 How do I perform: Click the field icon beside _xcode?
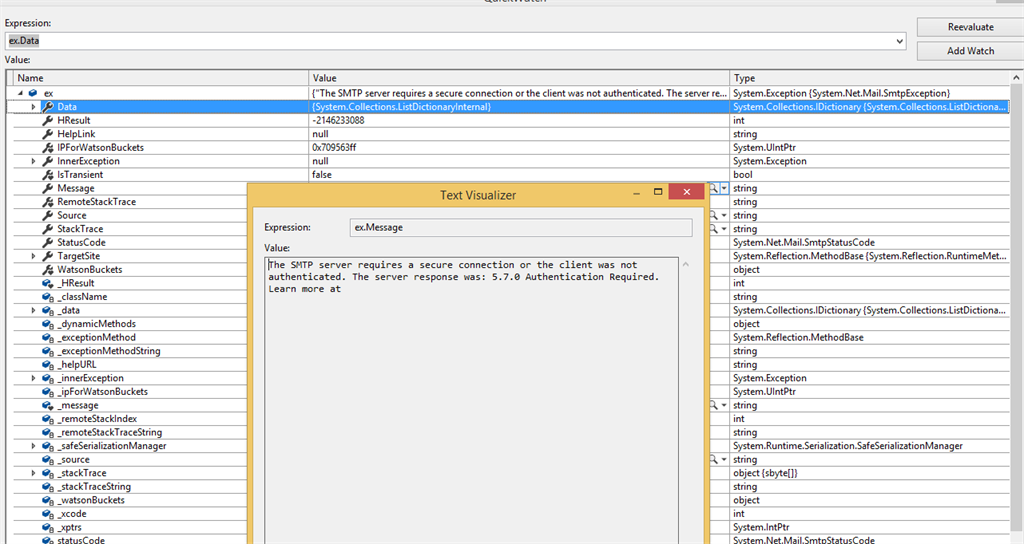point(48,514)
